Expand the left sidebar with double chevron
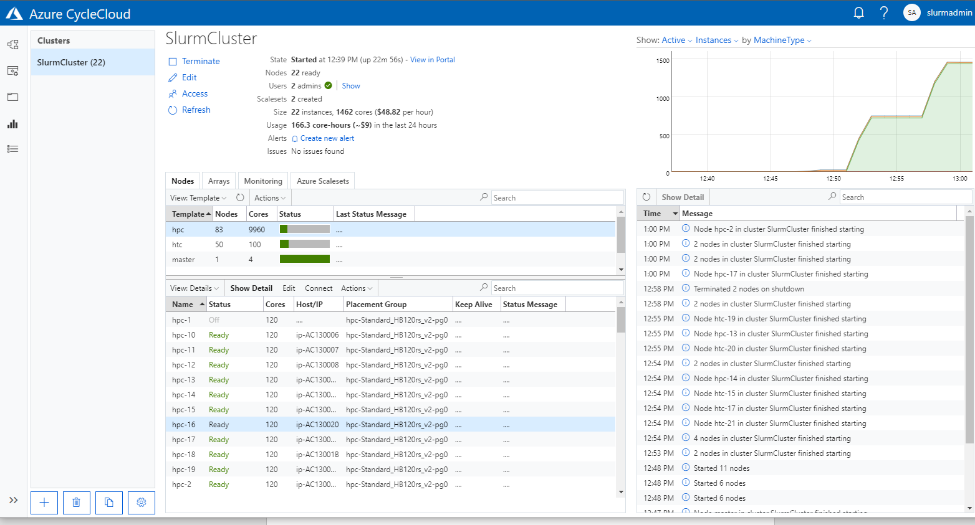Viewport: 975px width, 525px height. pos(13,500)
